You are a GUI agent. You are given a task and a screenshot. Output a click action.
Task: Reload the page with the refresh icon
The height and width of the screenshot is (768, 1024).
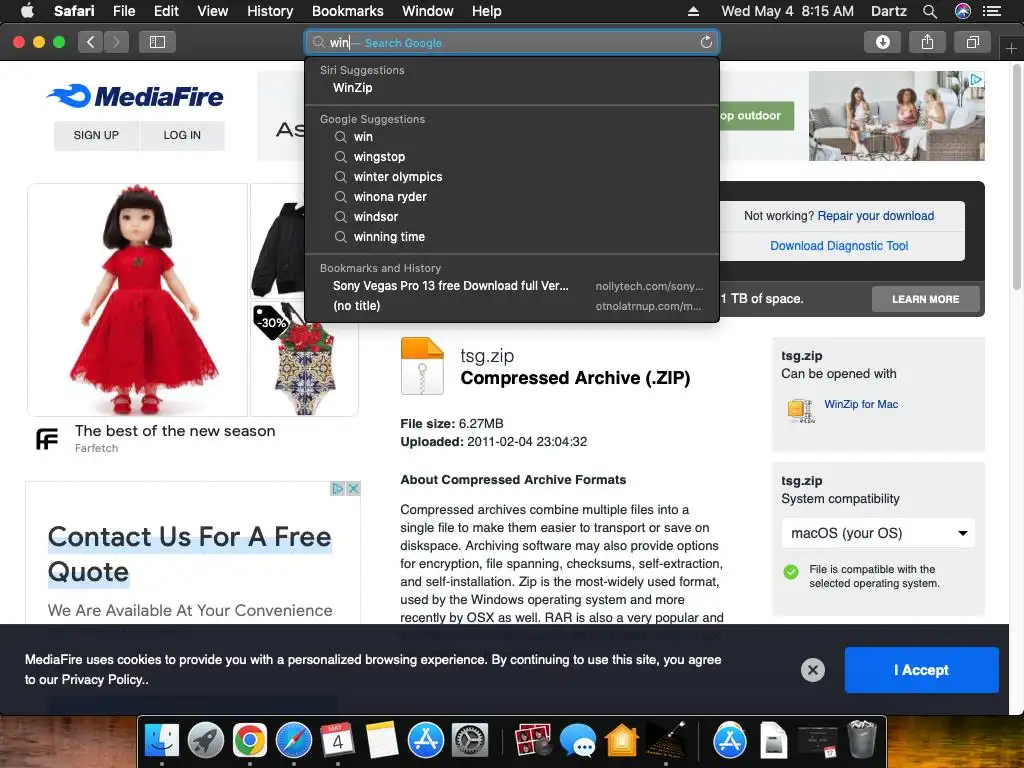pyautogui.click(x=706, y=42)
